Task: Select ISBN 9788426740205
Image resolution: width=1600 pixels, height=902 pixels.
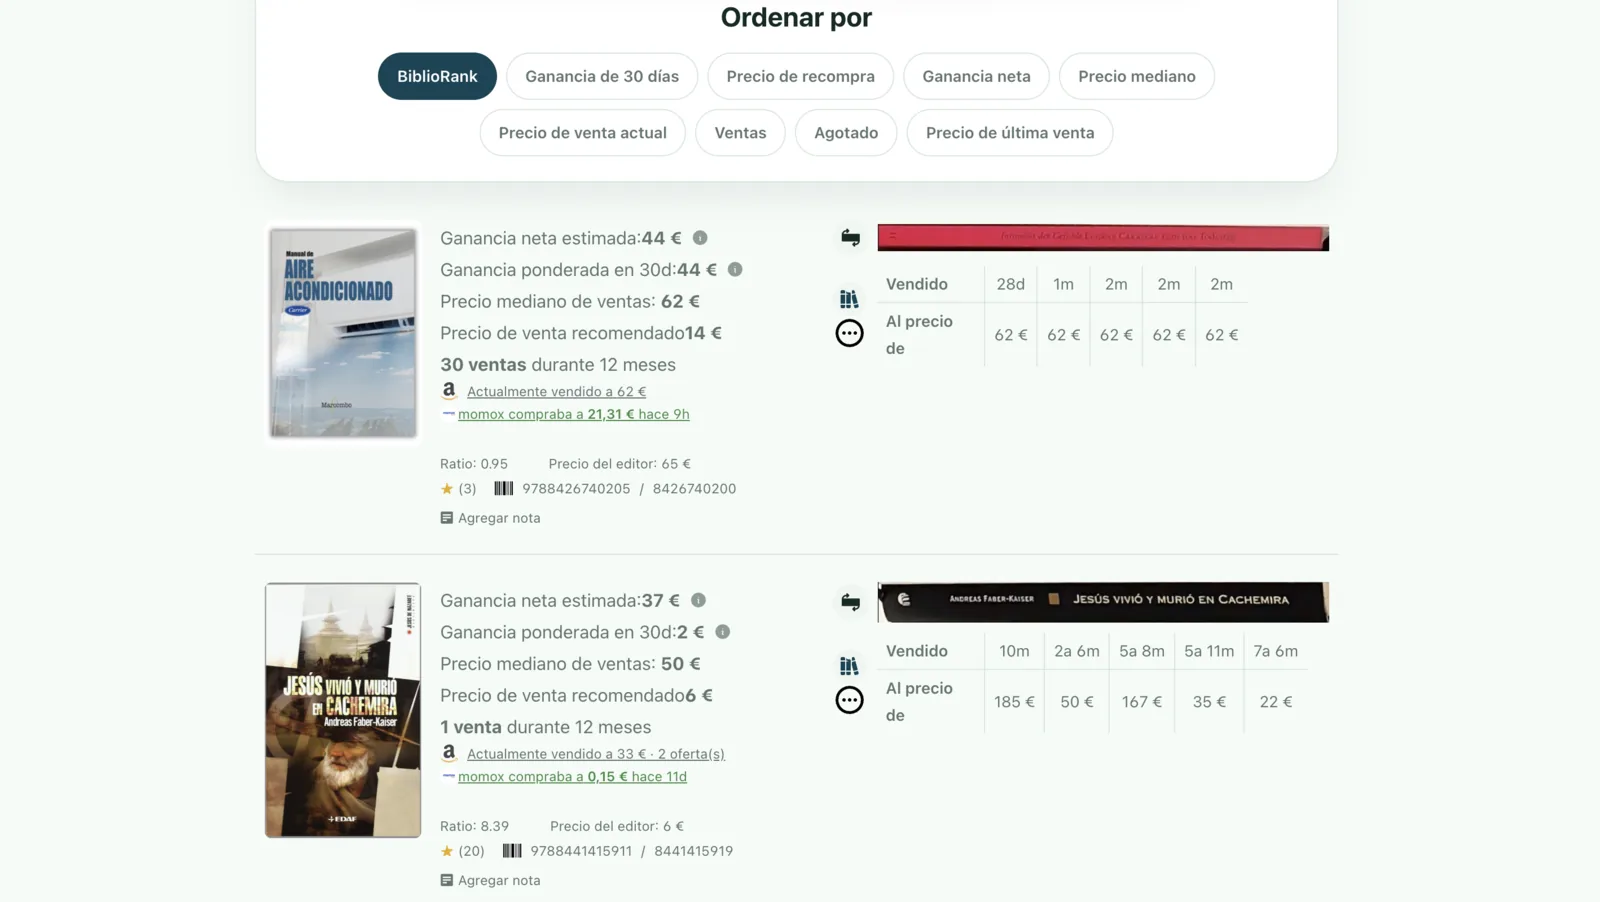Action: [576, 489]
